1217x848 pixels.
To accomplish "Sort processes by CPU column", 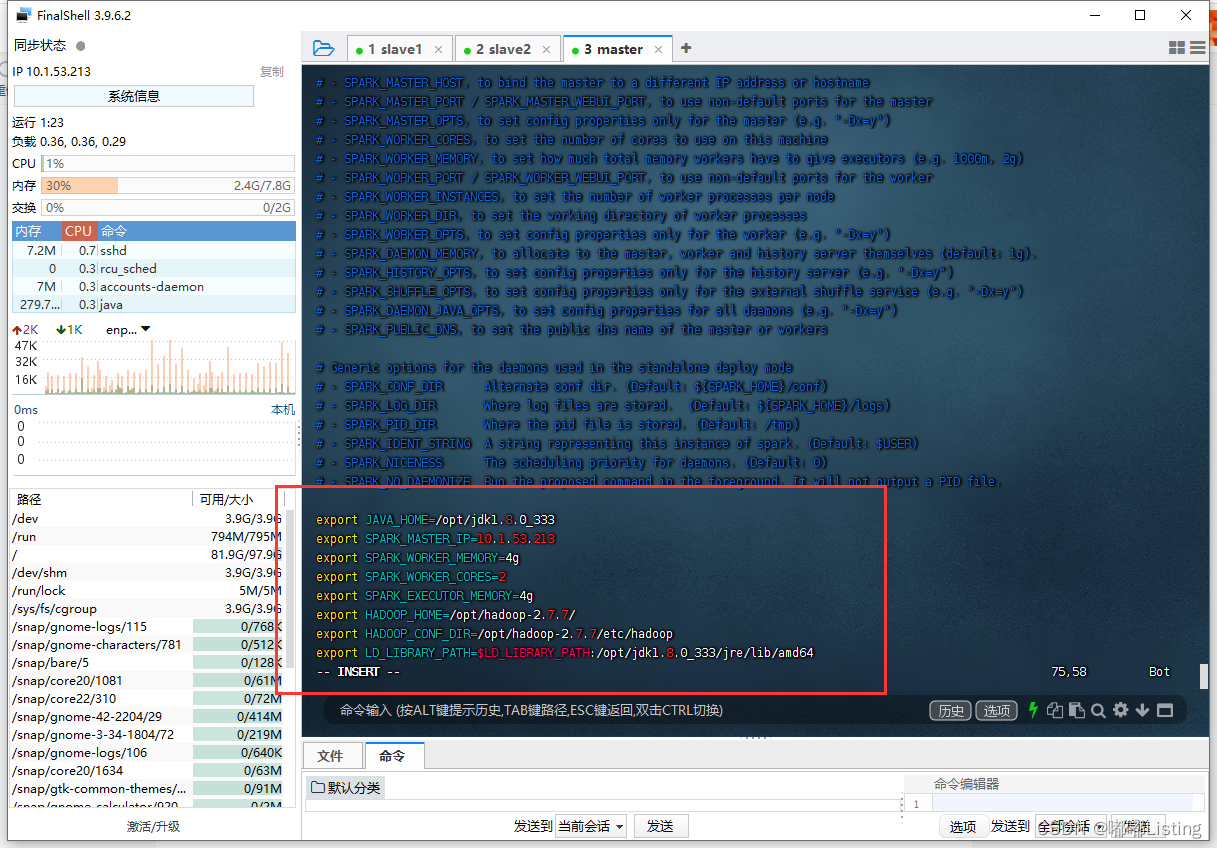I will pyautogui.click(x=78, y=231).
